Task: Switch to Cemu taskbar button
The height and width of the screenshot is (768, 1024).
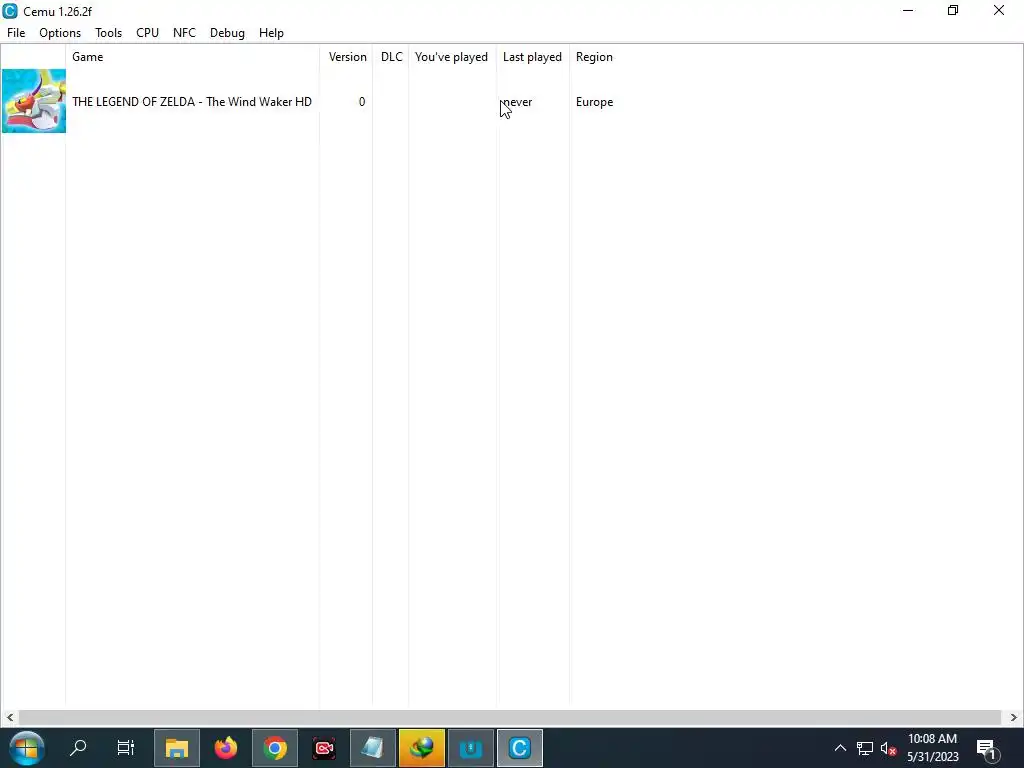Action: tap(520, 748)
